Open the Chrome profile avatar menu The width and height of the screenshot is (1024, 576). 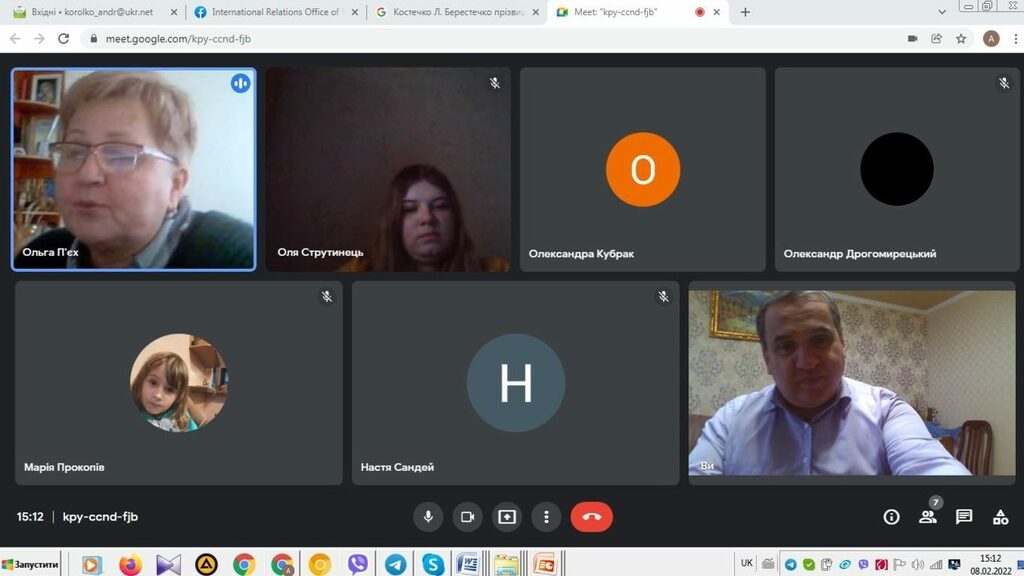991,39
